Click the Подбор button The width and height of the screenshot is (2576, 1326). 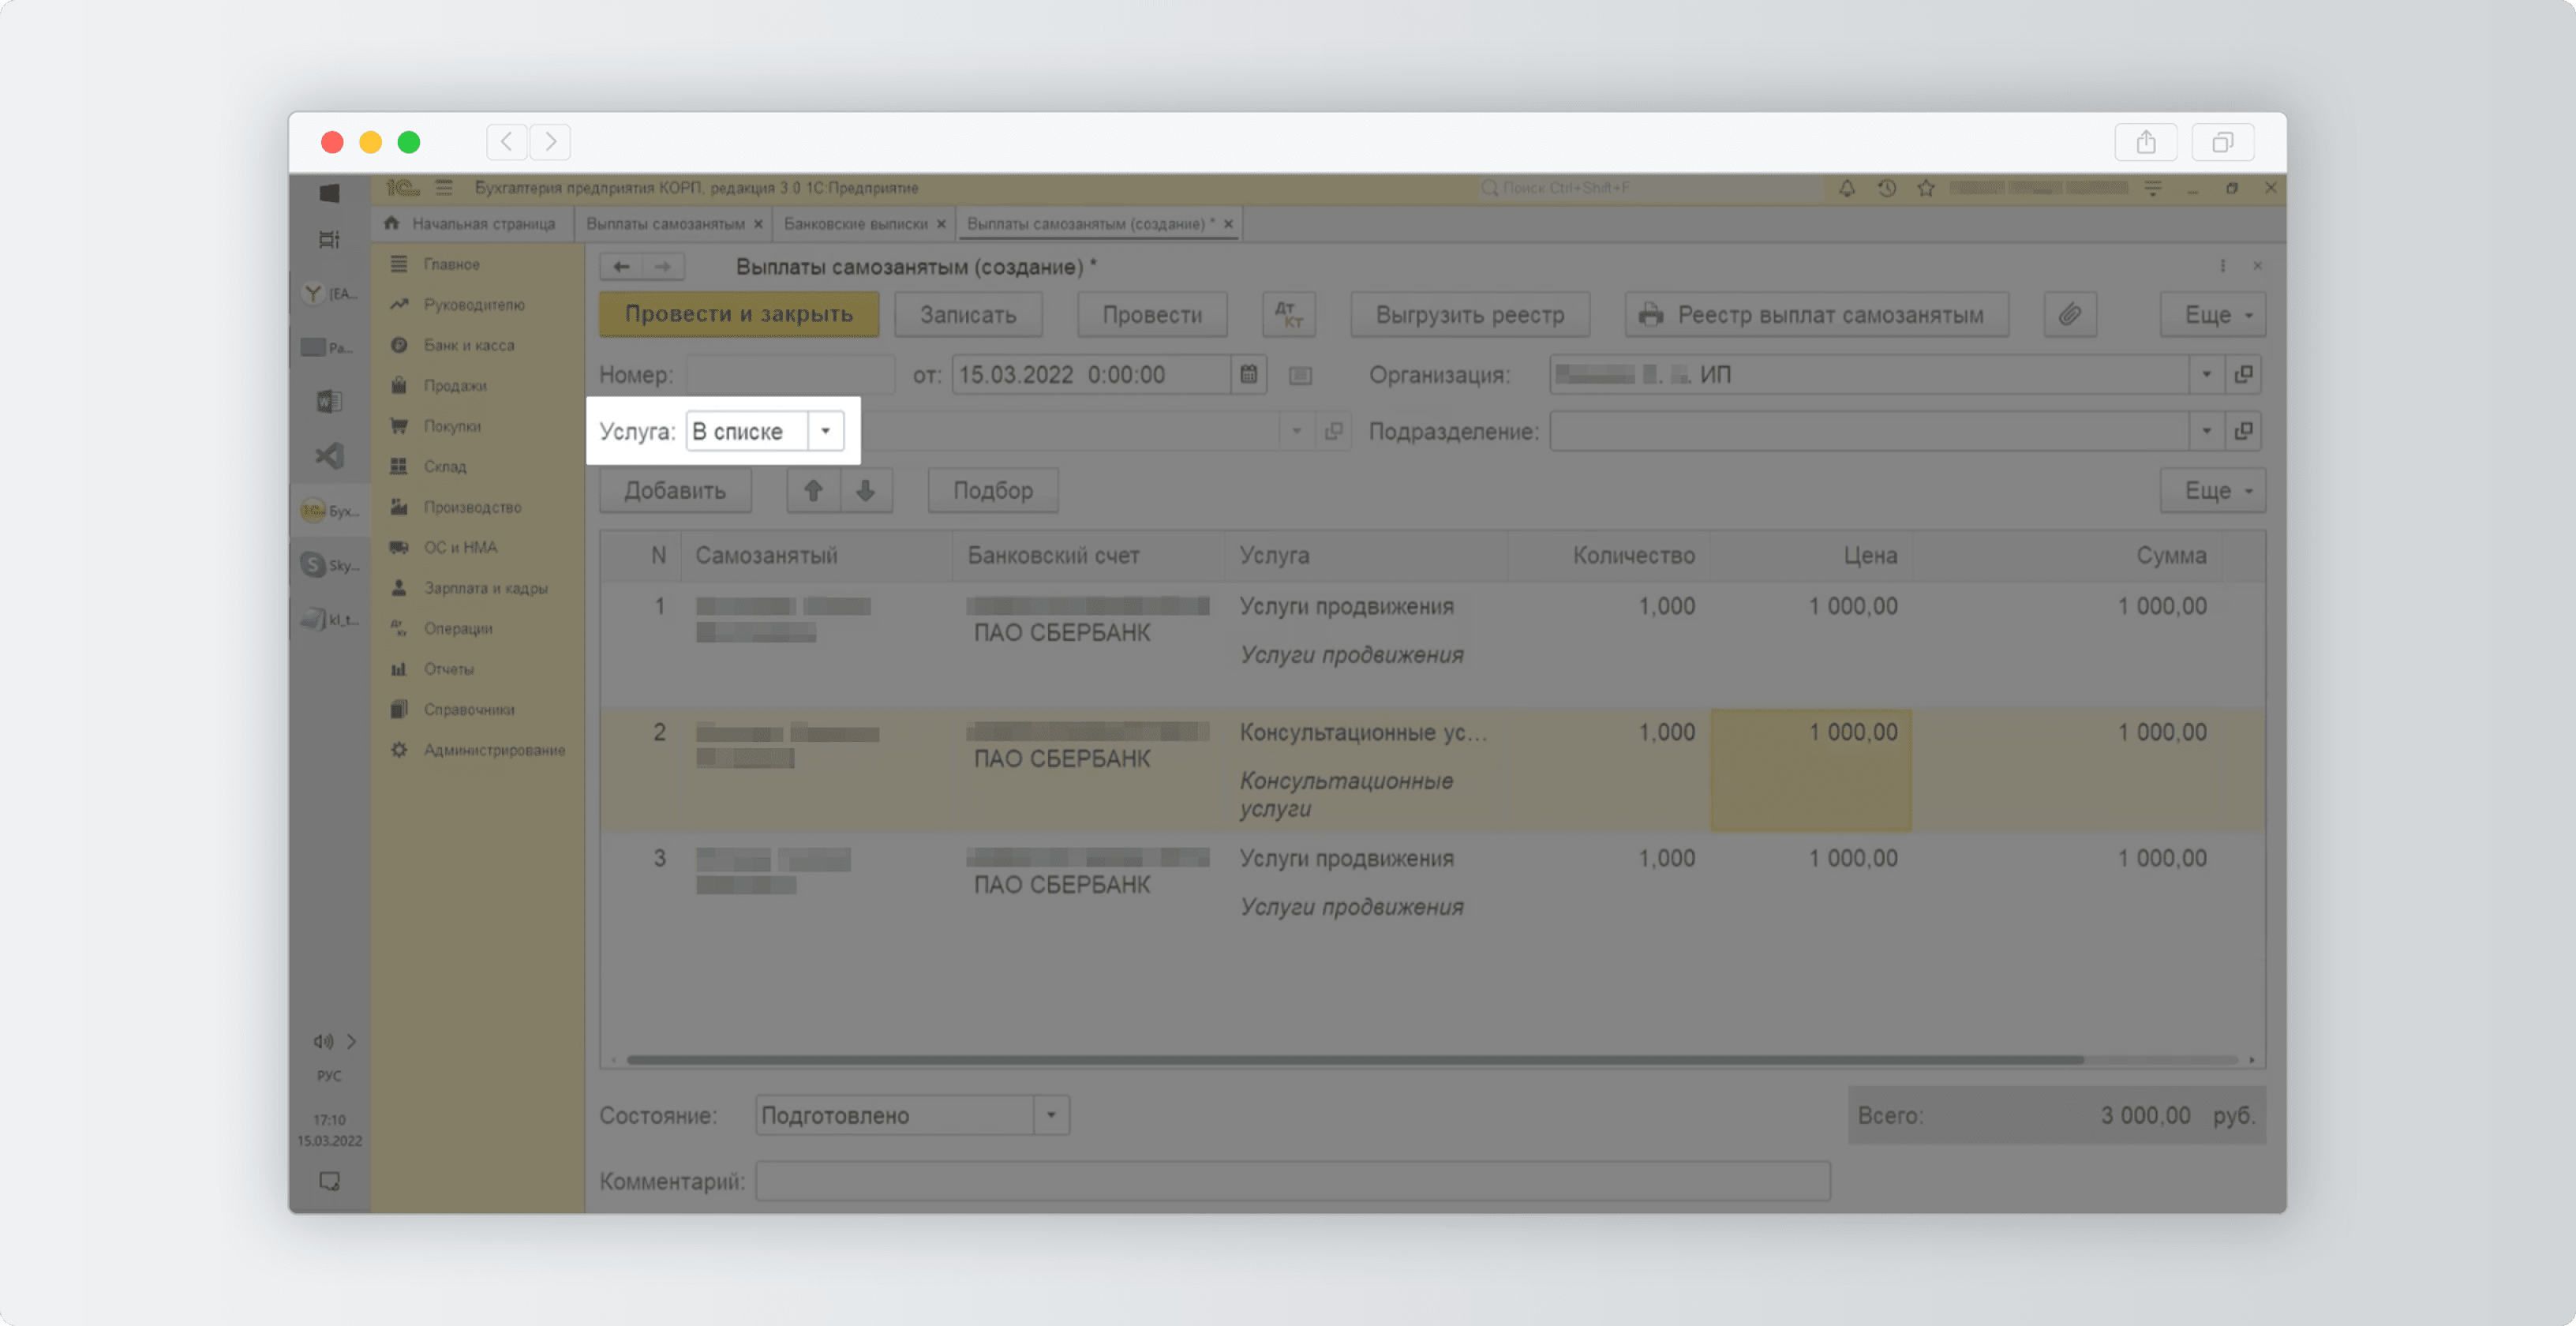(x=992, y=491)
